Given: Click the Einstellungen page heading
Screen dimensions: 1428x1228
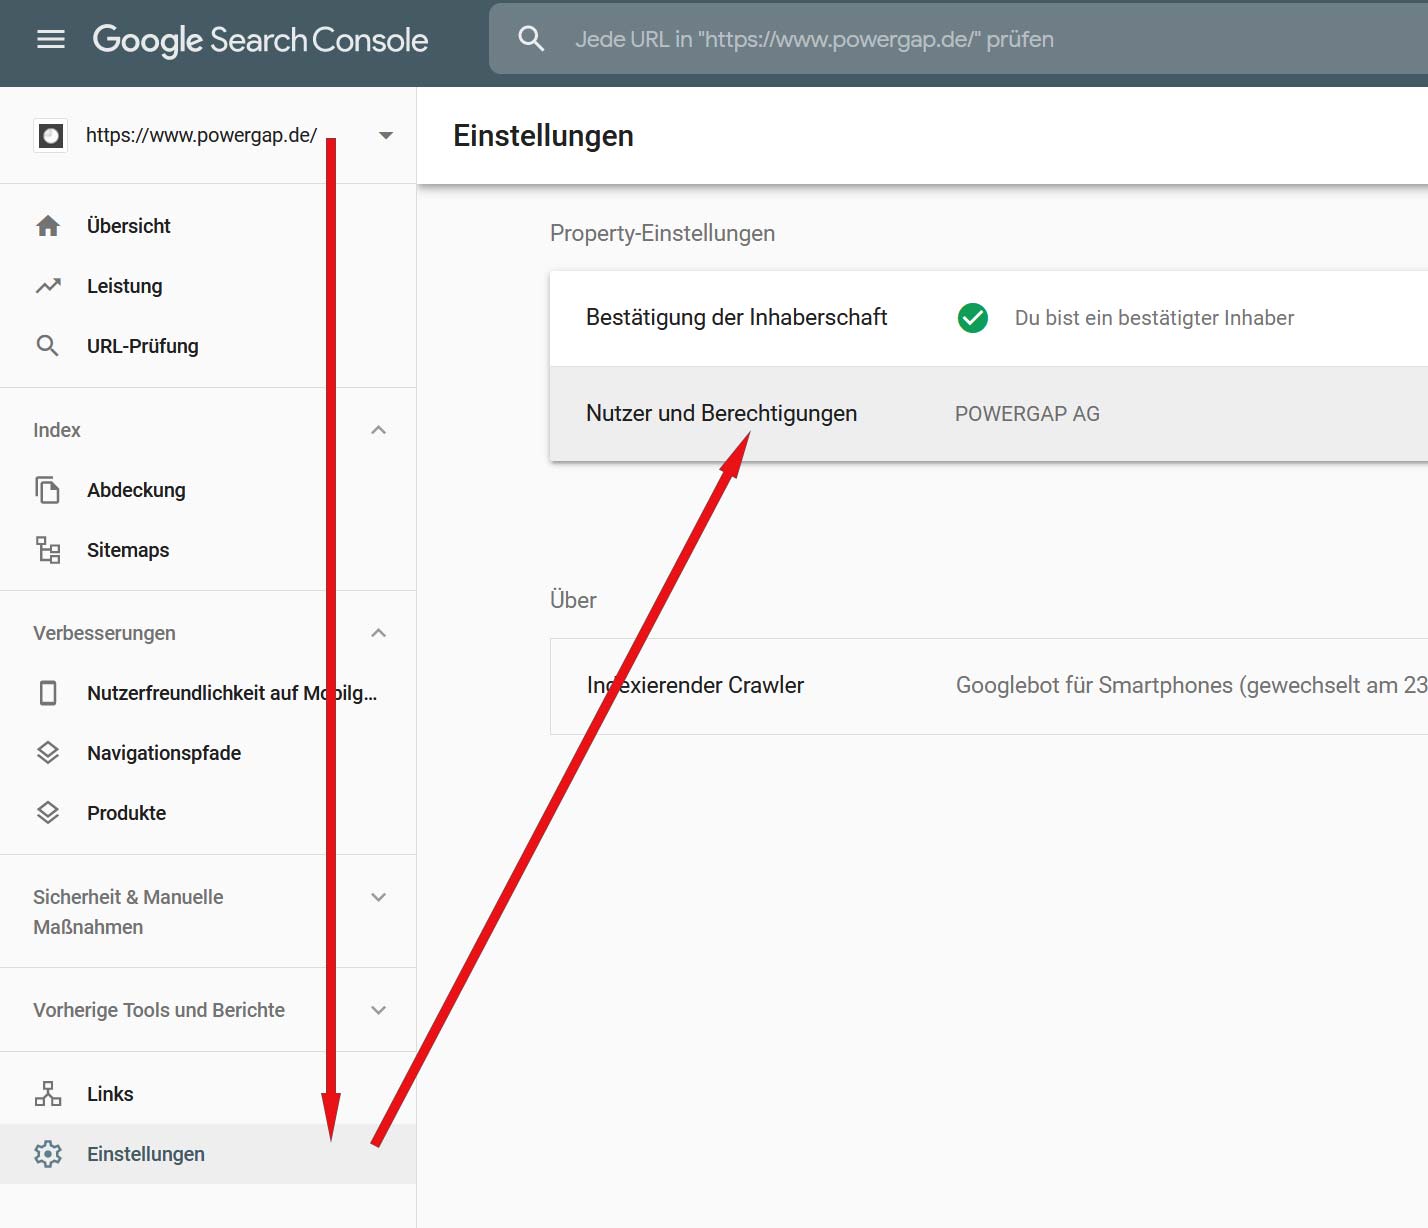Looking at the screenshot, I should click(x=543, y=136).
